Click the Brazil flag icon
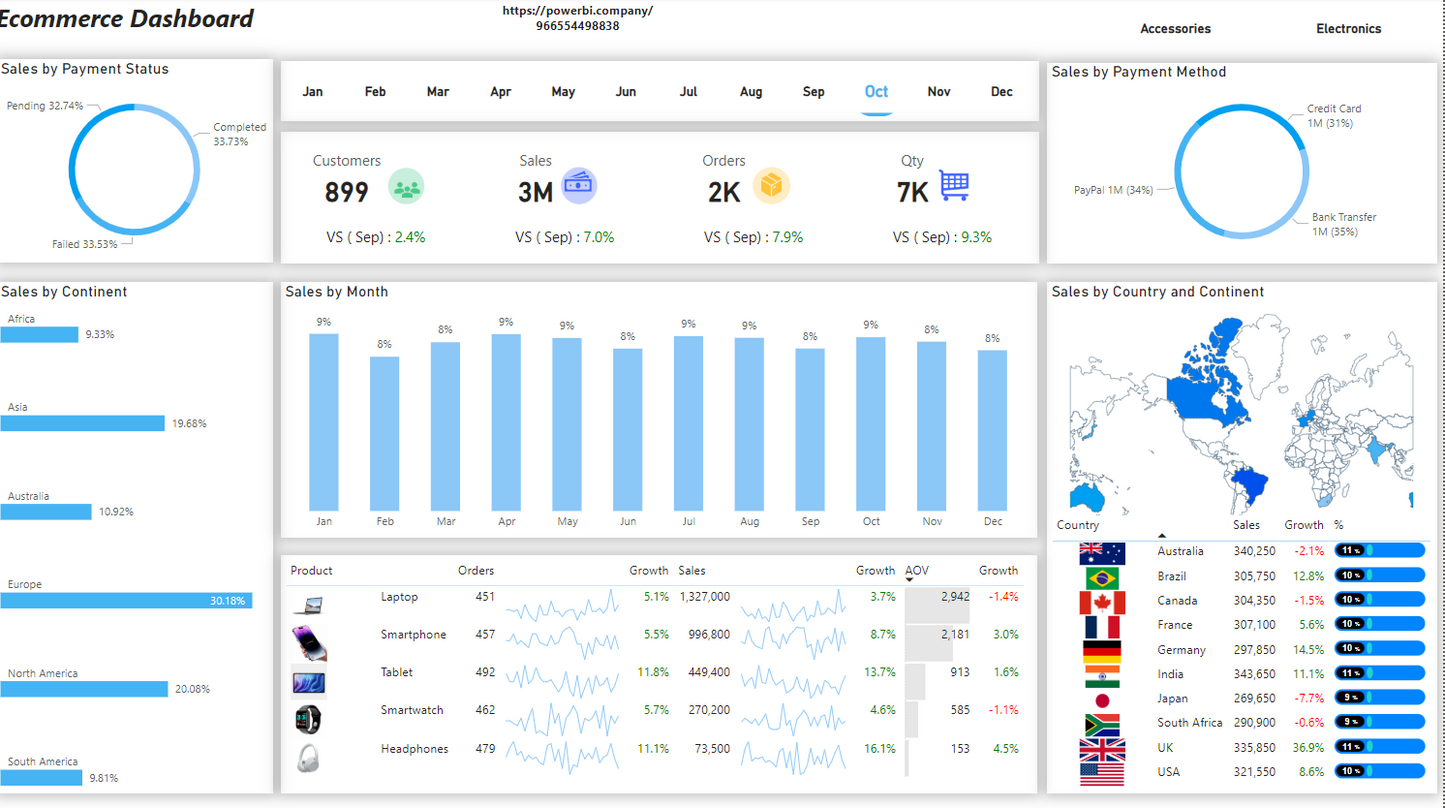 pyautogui.click(x=1102, y=578)
